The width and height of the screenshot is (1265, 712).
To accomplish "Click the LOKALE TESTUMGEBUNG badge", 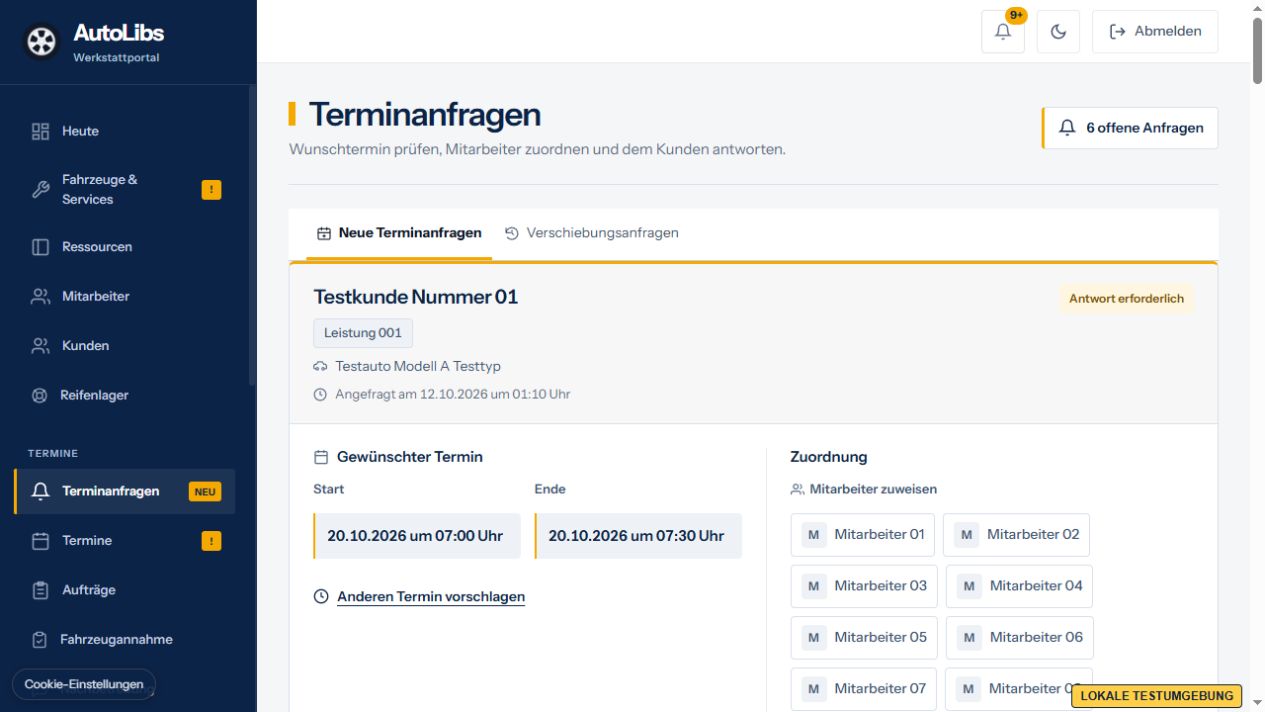I will pos(1157,696).
